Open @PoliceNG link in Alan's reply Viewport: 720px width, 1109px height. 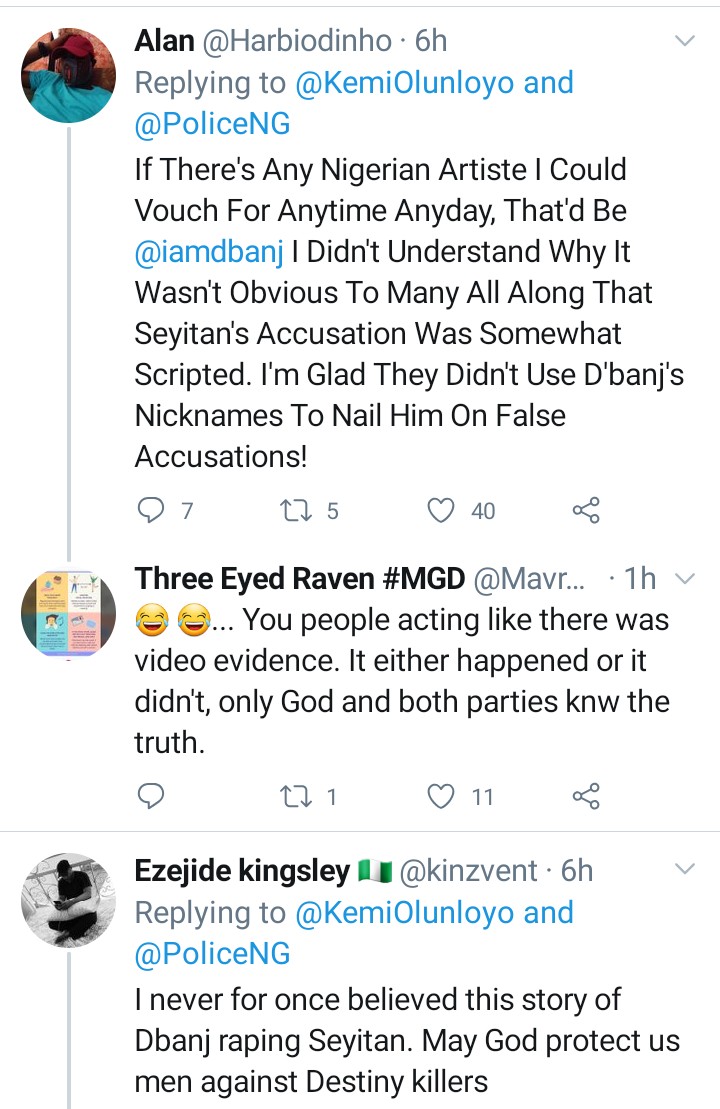coord(212,125)
